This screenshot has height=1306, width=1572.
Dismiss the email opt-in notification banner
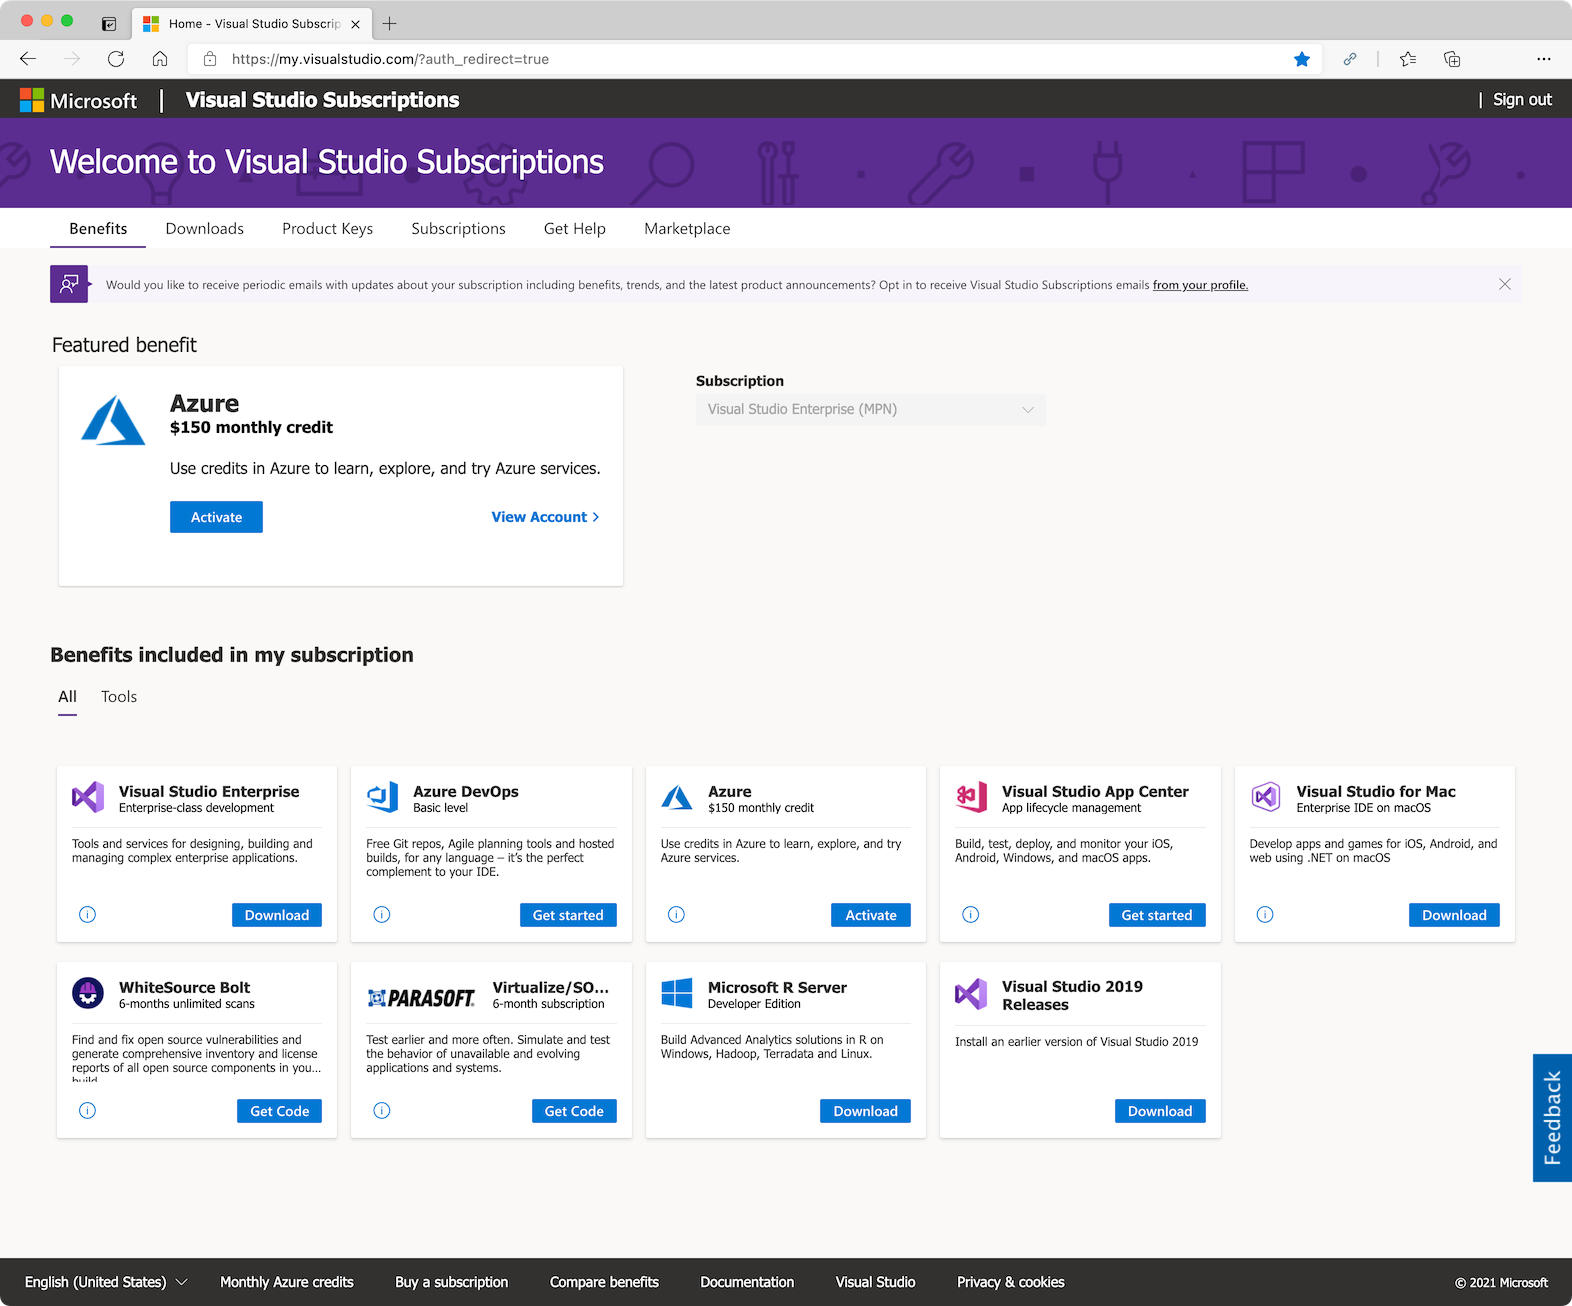pyautogui.click(x=1504, y=284)
